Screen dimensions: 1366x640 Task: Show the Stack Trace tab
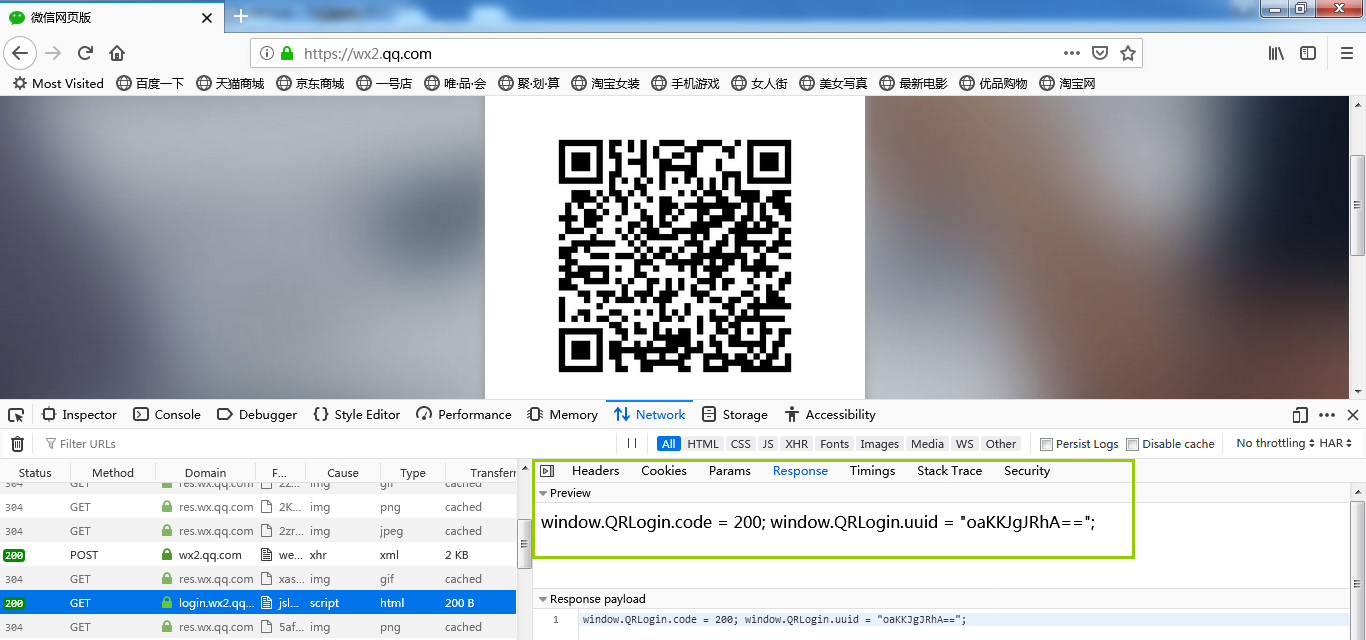point(950,471)
